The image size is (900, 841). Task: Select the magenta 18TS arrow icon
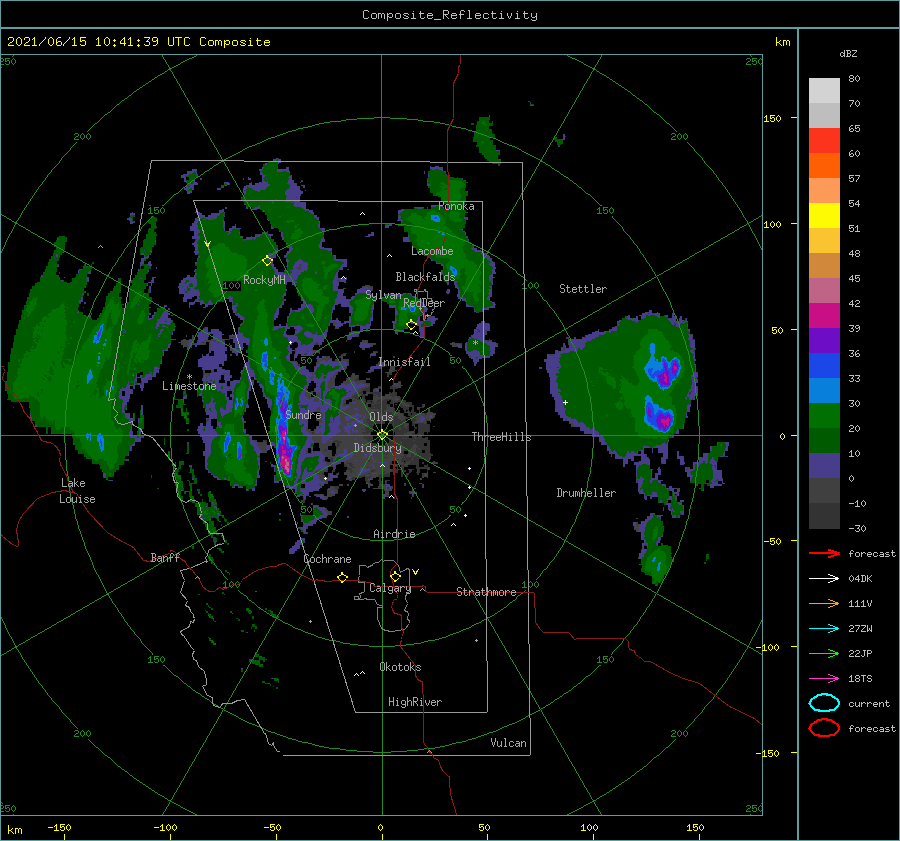pos(824,679)
